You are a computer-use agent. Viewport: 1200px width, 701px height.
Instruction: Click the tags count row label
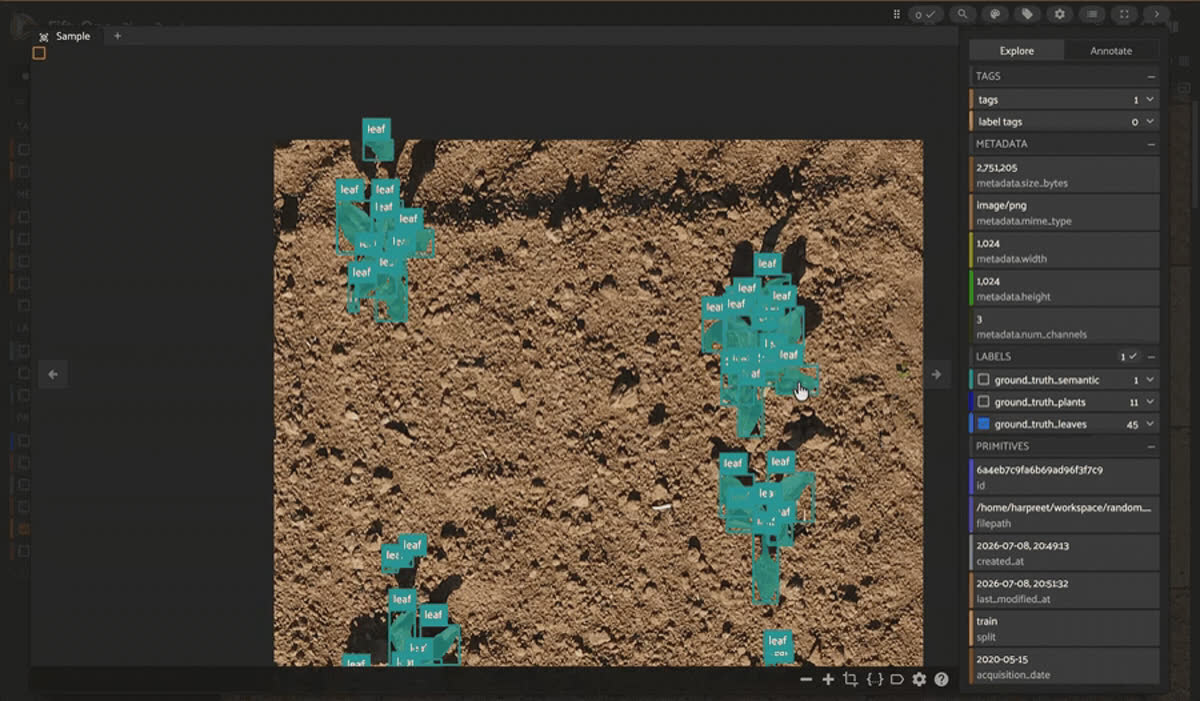click(x=988, y=100)
